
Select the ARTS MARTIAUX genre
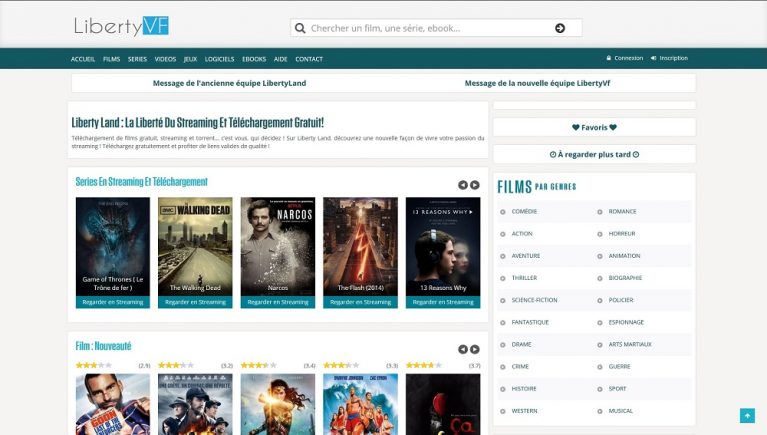[x=630, y=344]
